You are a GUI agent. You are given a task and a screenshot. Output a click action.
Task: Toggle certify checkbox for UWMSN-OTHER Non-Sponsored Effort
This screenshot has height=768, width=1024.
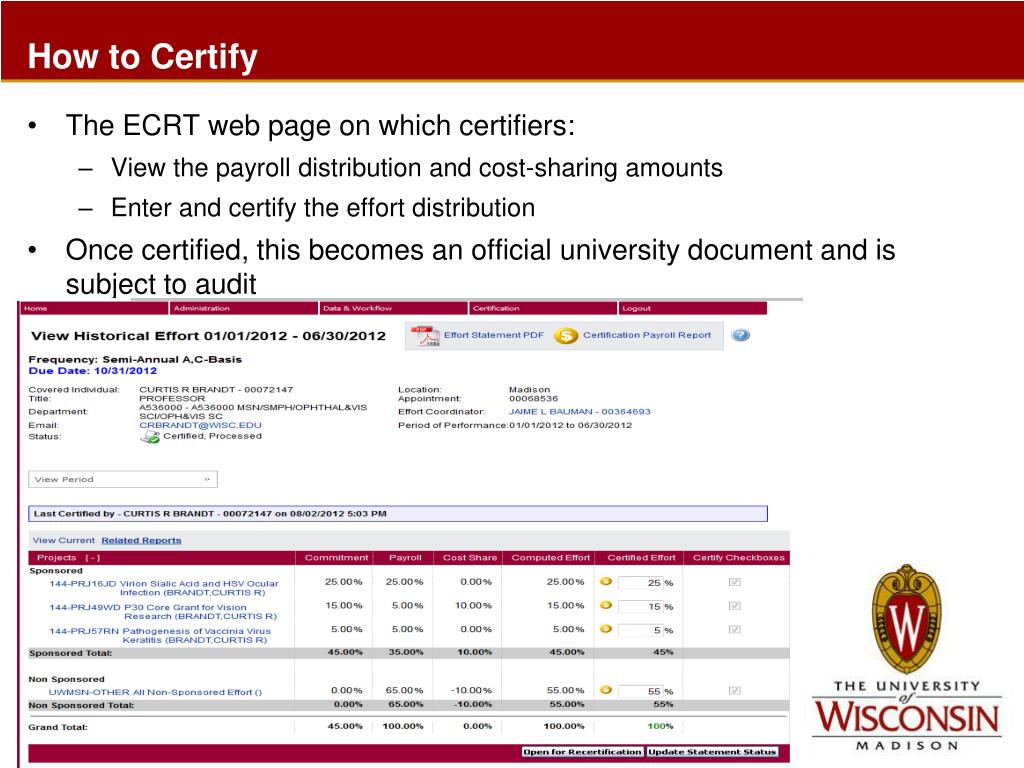(x=735, y=690)
